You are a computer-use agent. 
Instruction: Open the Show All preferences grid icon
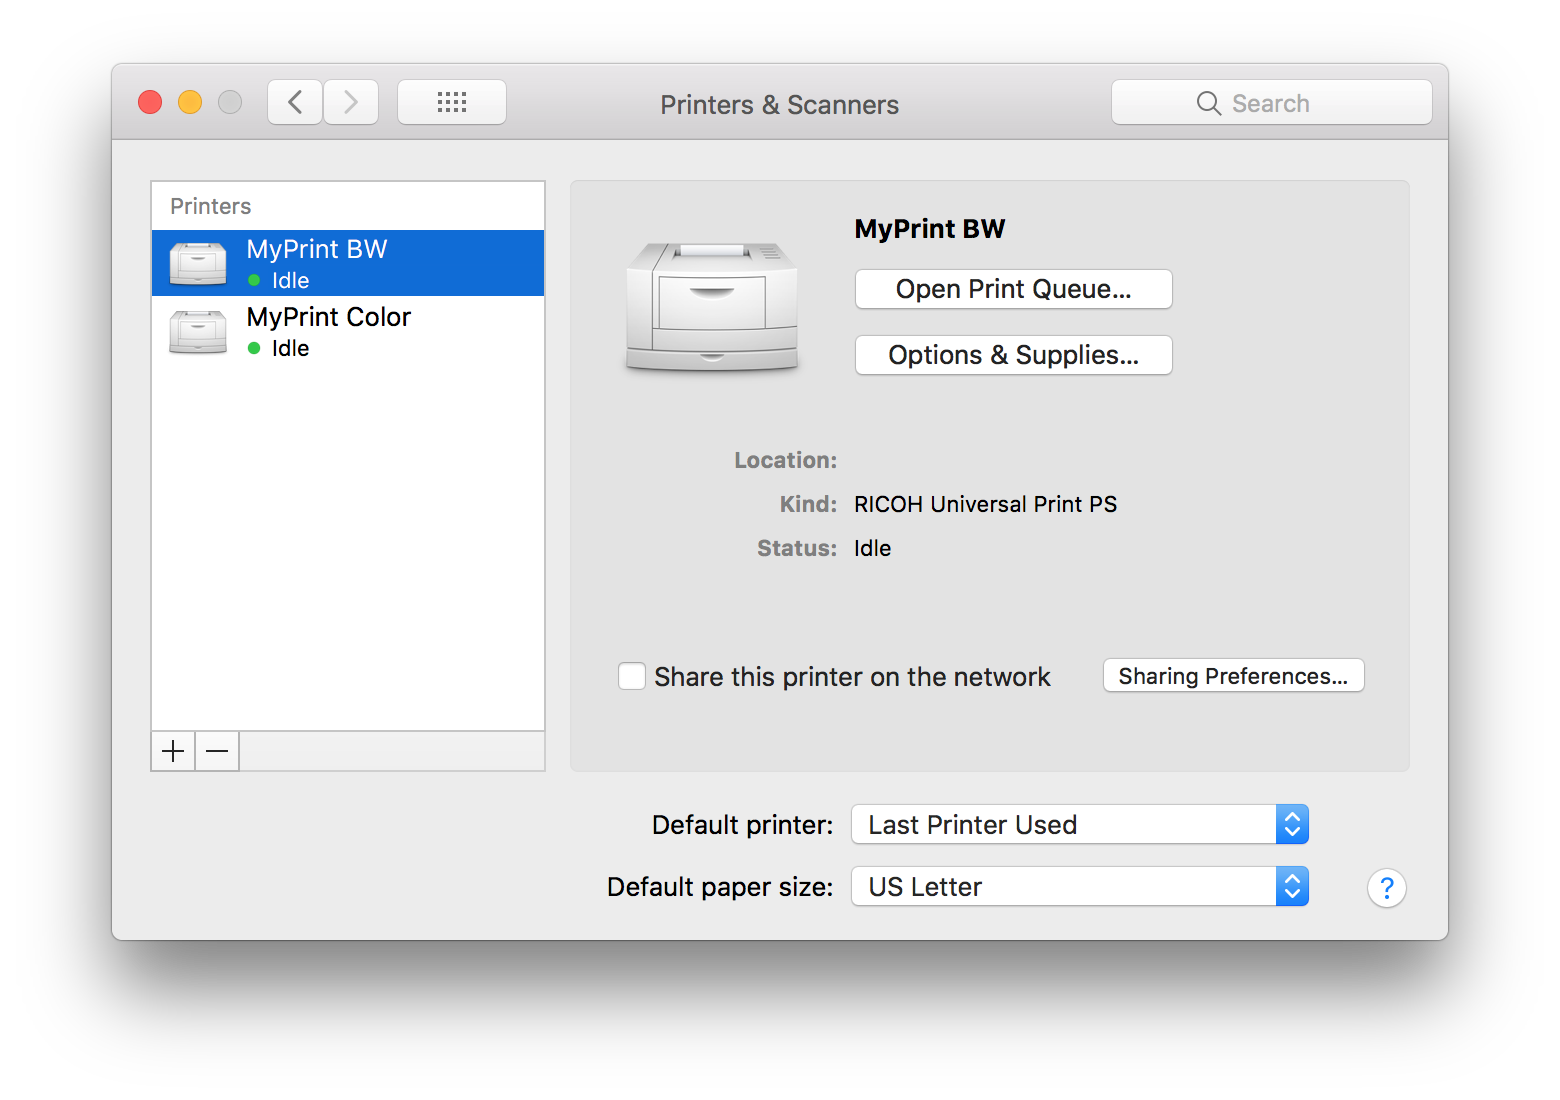pyautogui.click(x=451, y=101)
